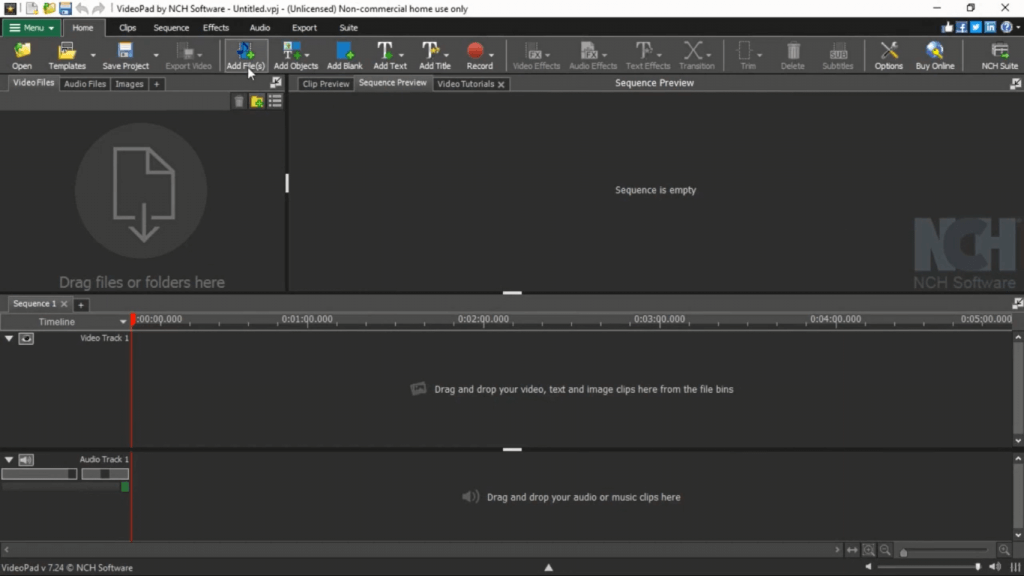Viewport: 1024px width, 576px height.
Task: Click the quick-access save disk icon
Action: (65, 8)
